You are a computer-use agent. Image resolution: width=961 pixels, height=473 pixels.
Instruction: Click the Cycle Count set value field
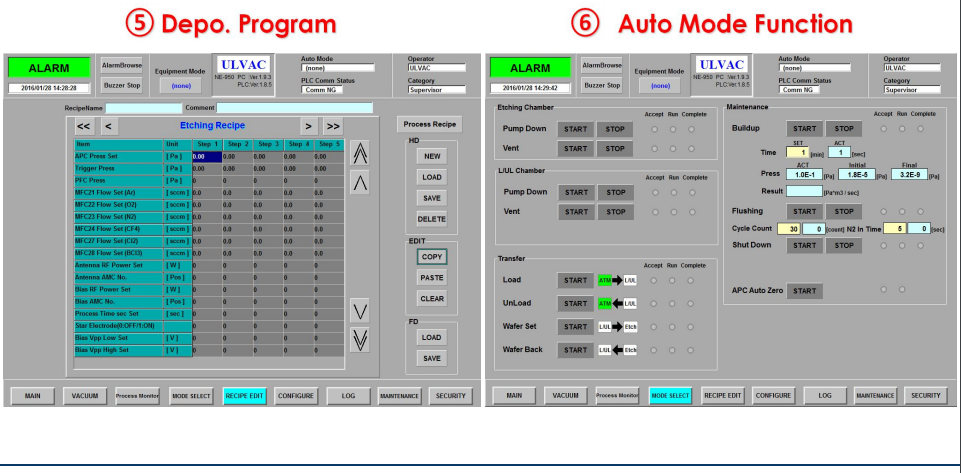(x=786, y=228)
